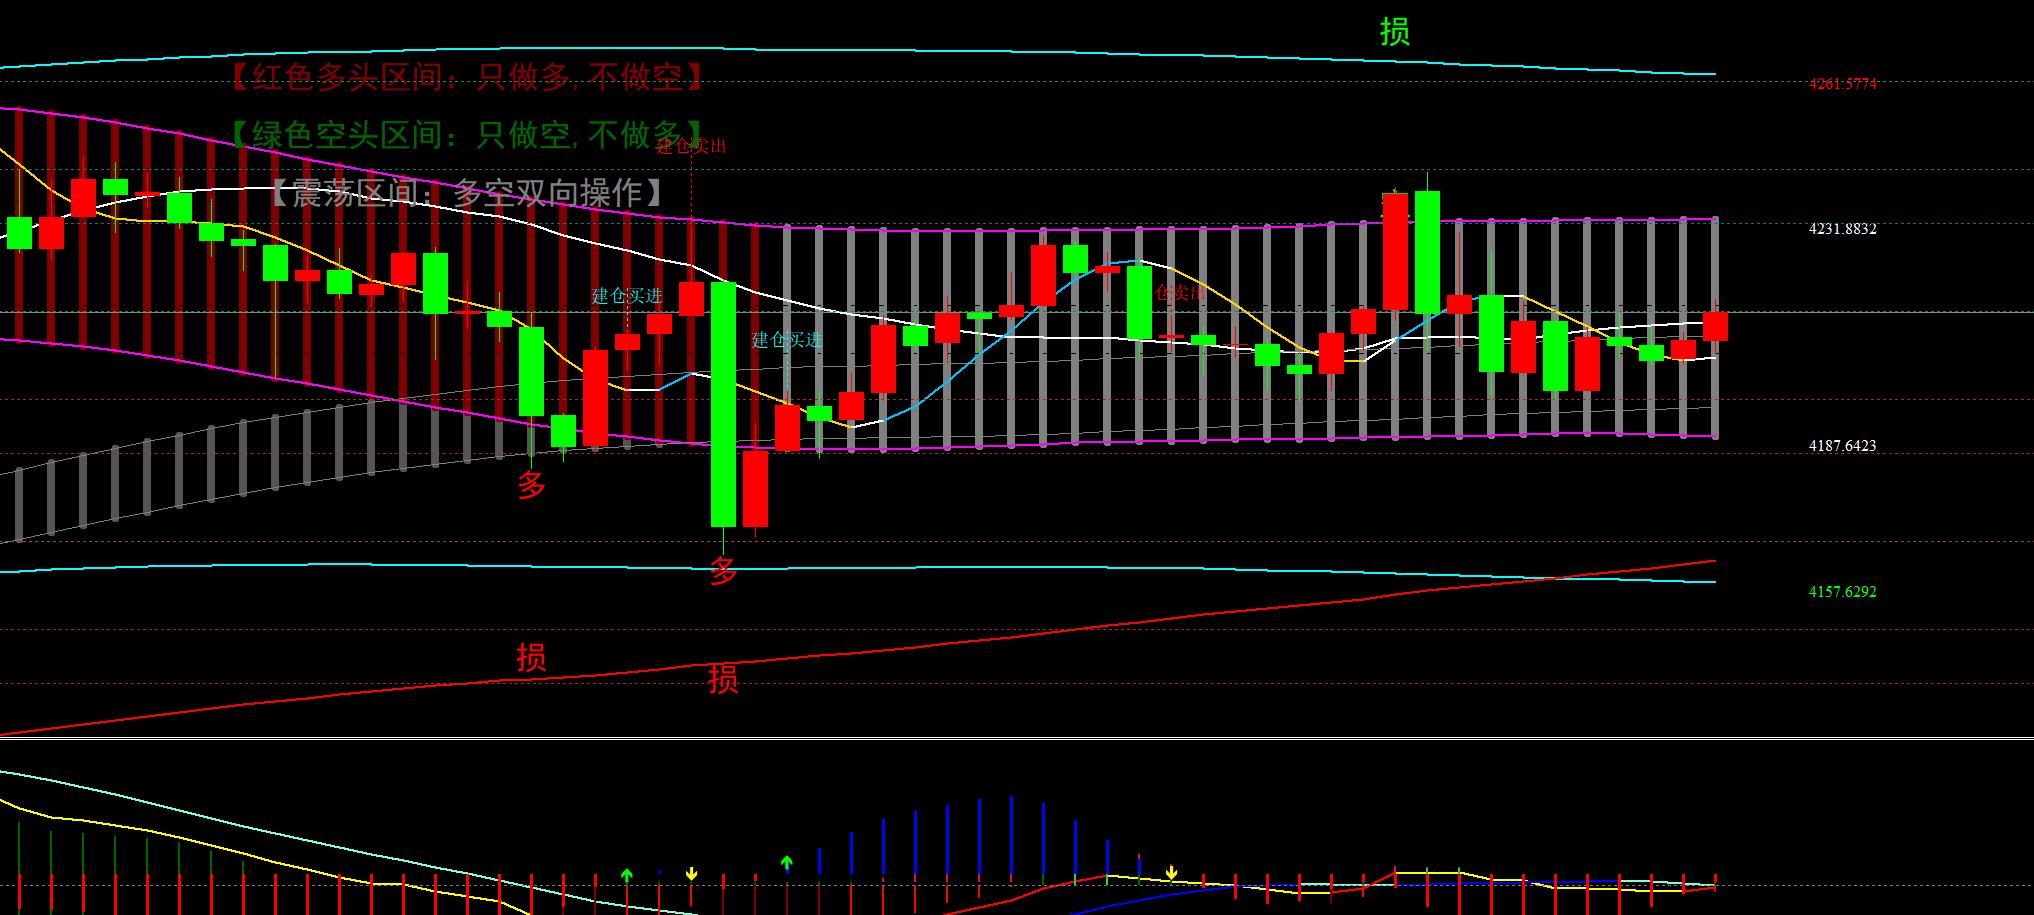Click the 4261.5774 price level label
Viewport: 2034px width, 915px height.
[x=1842, y=84]
